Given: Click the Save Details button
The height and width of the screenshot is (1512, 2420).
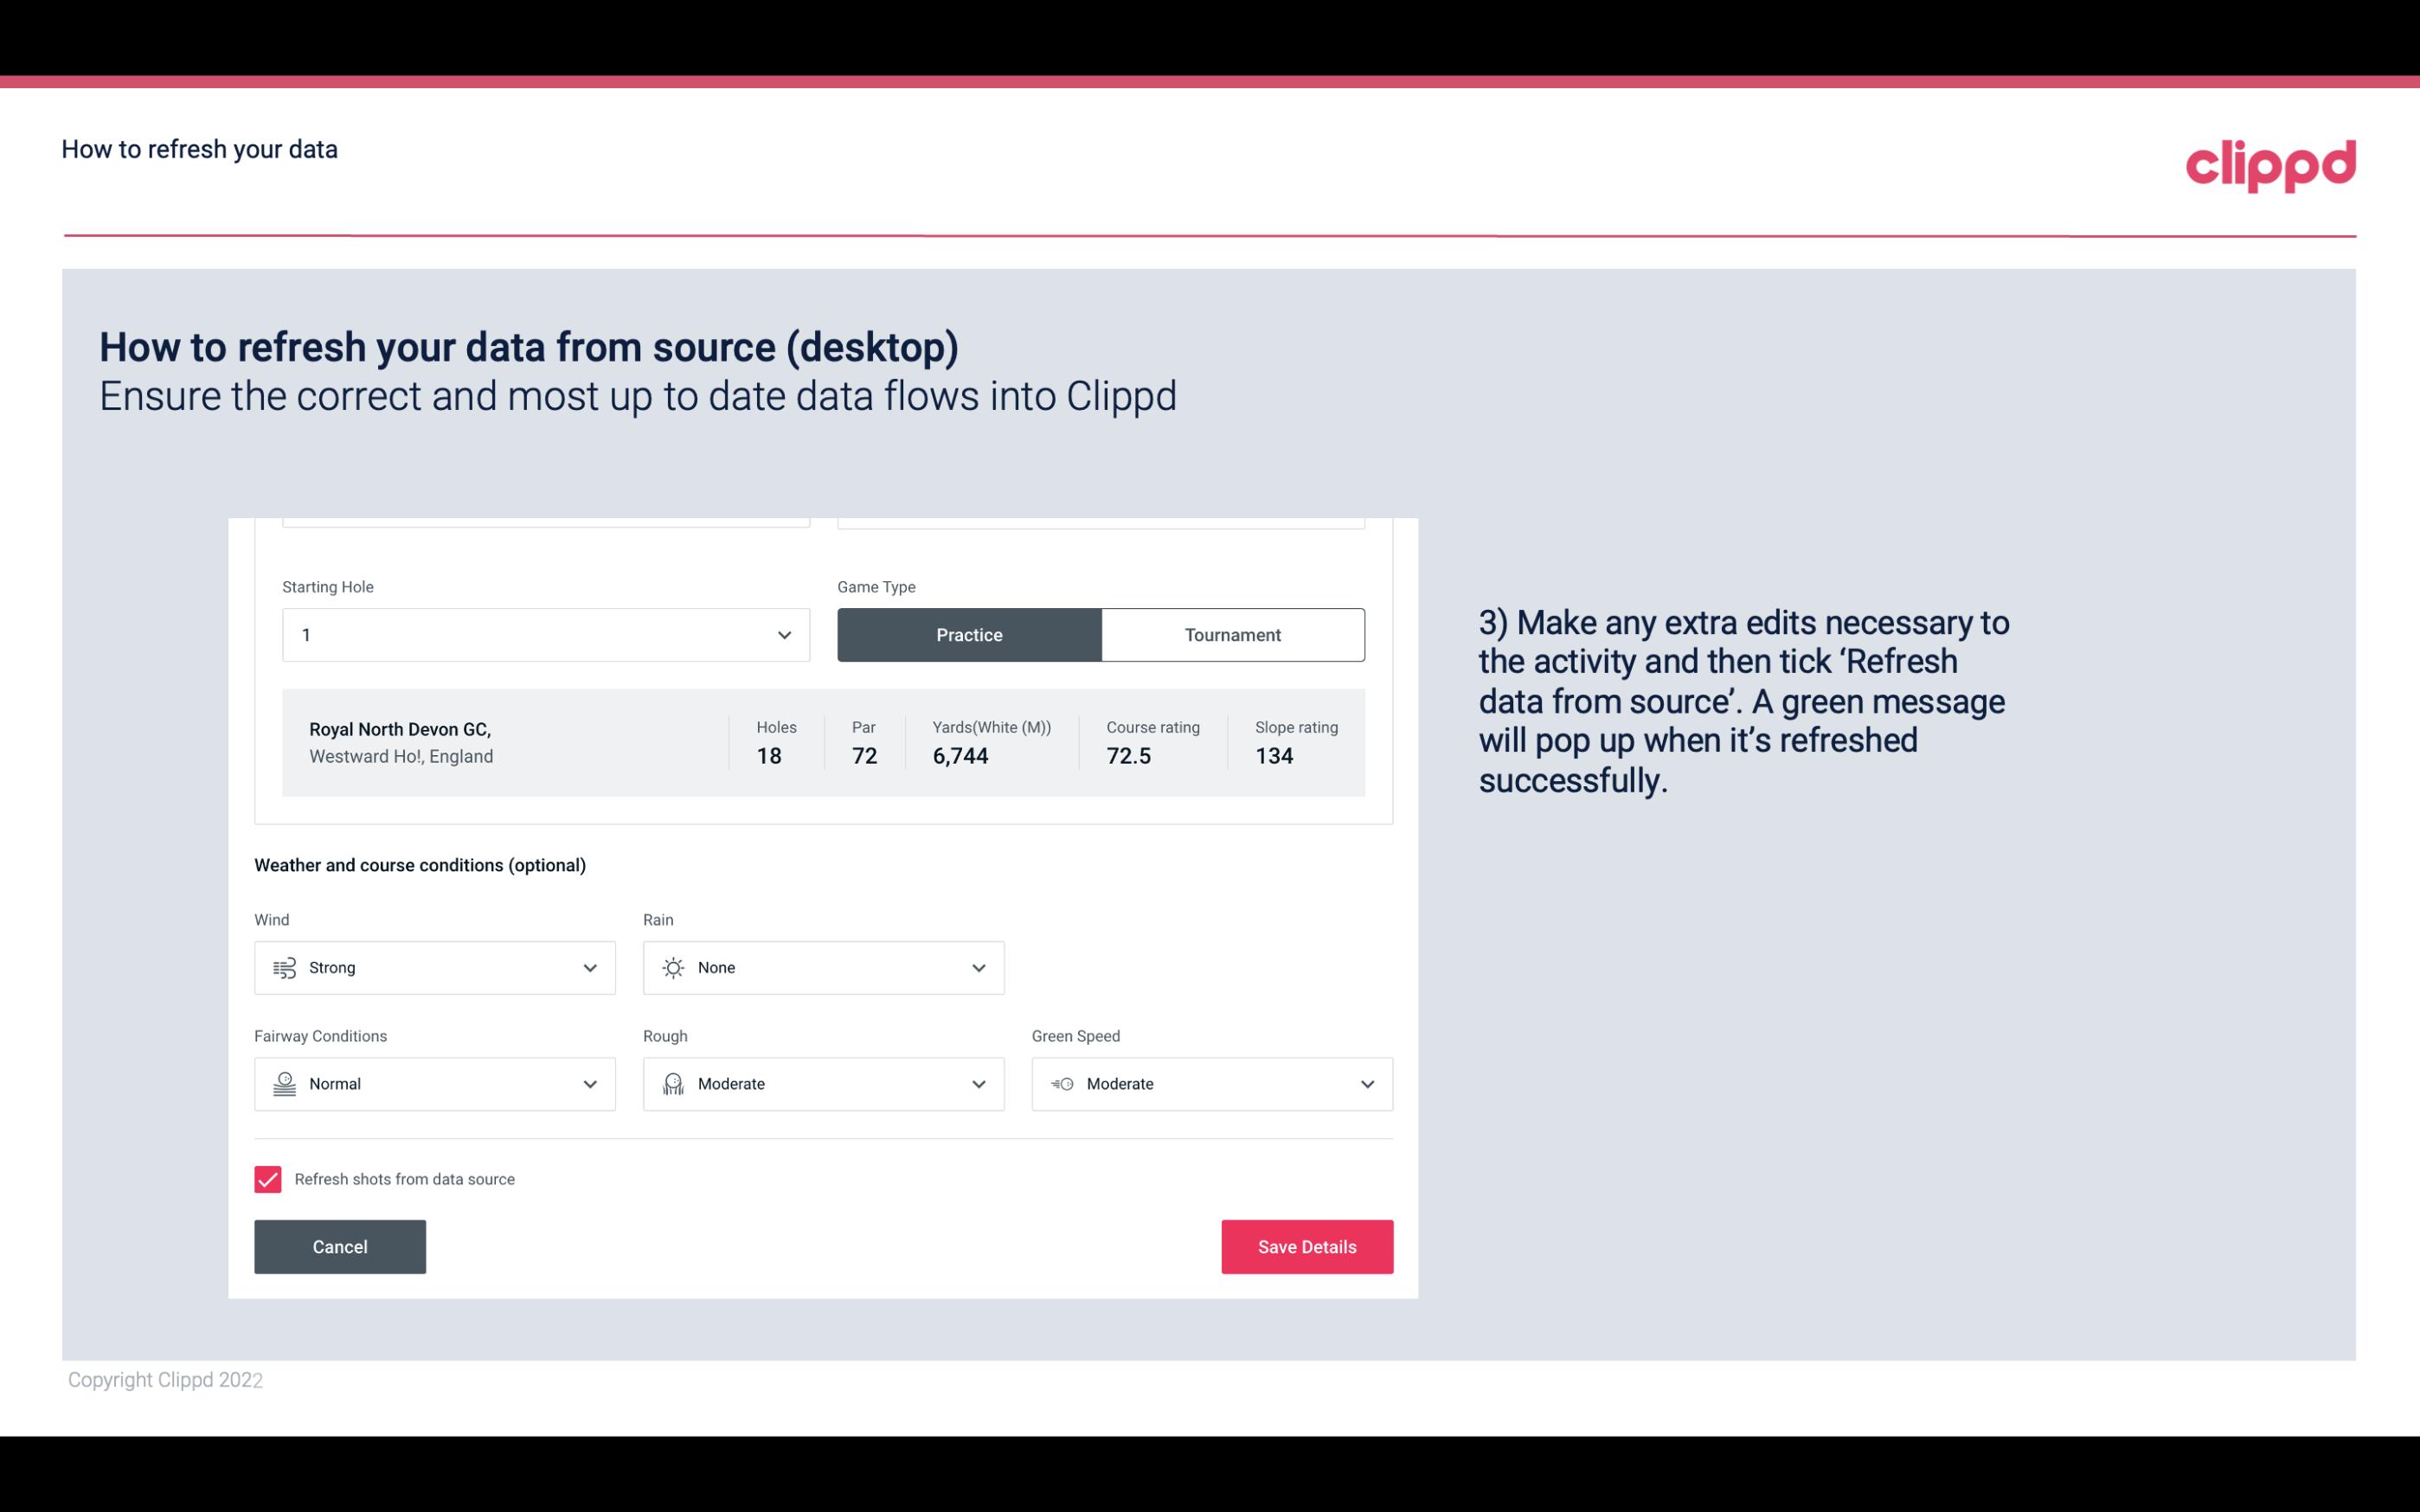Looking at the screenshot, I should tap(1306, 1246).
